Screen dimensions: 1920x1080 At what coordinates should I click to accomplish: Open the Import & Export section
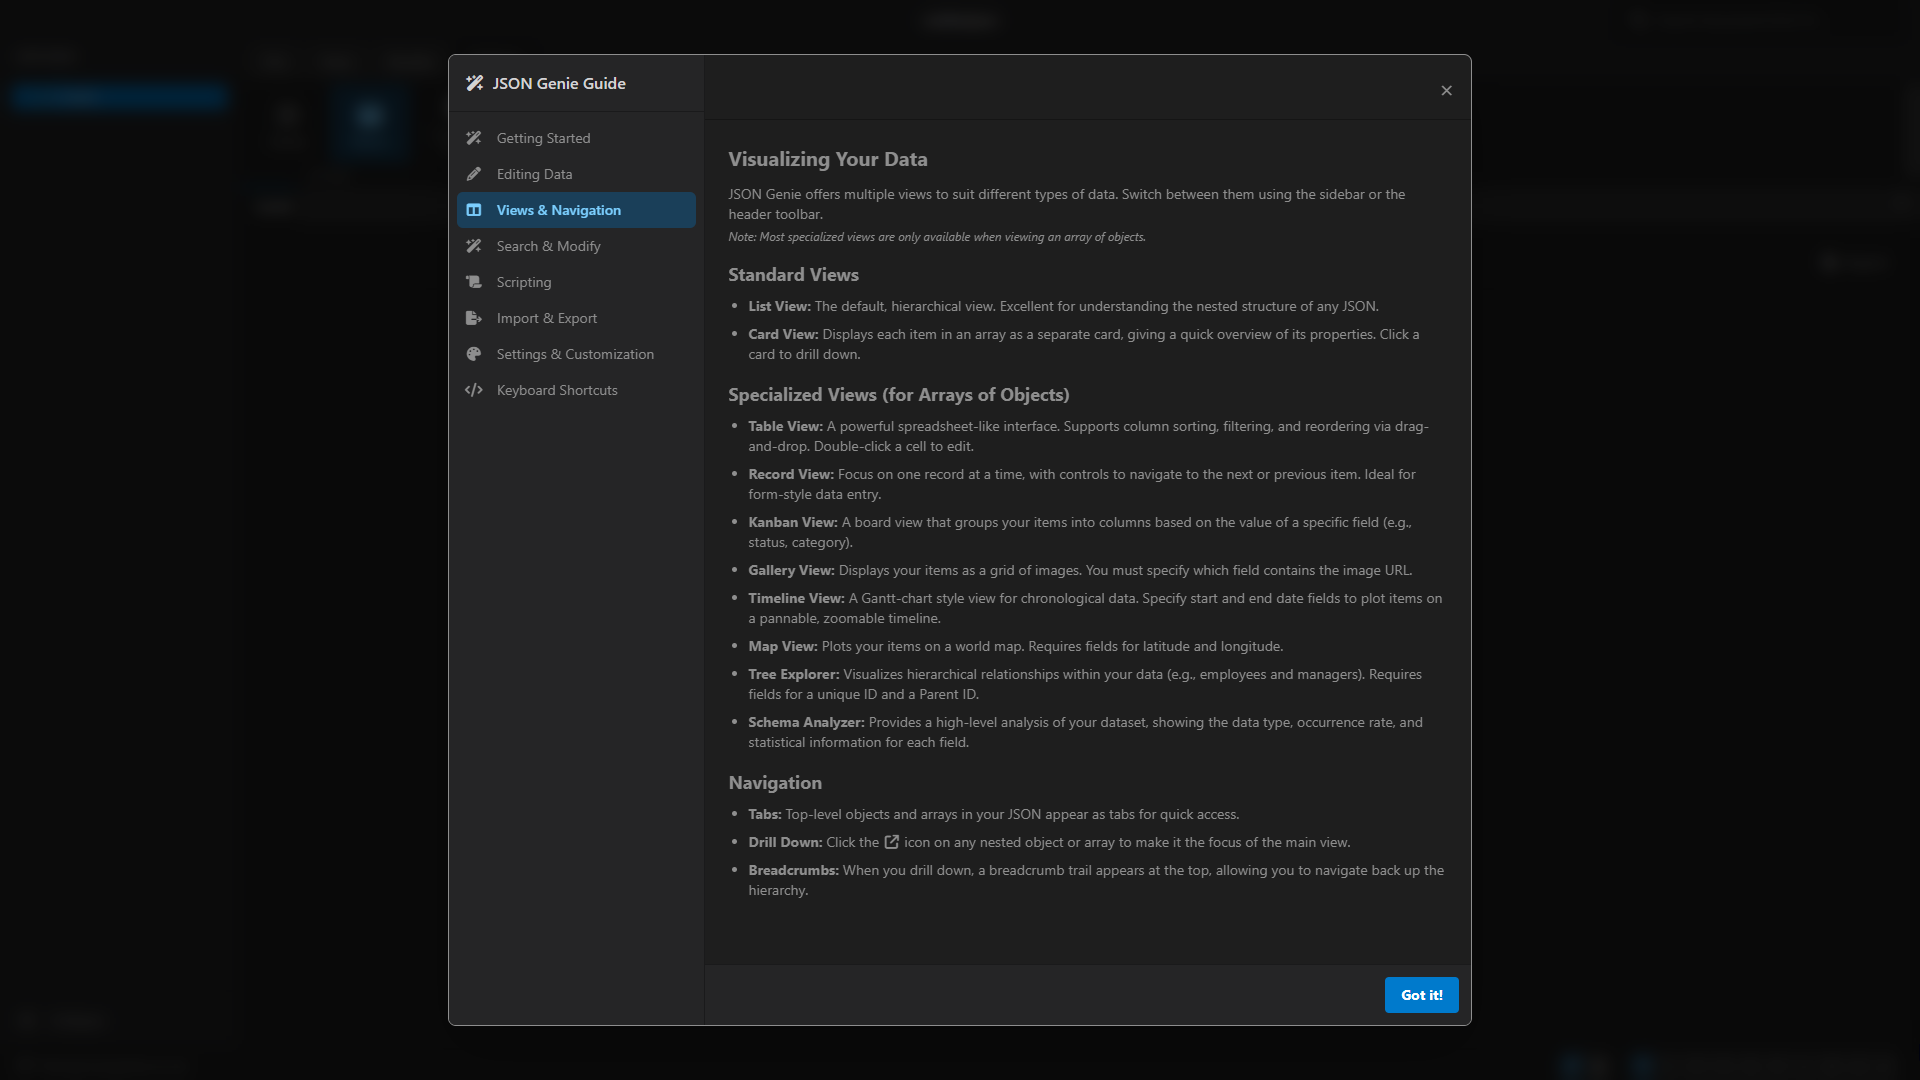tap(546, 318)
